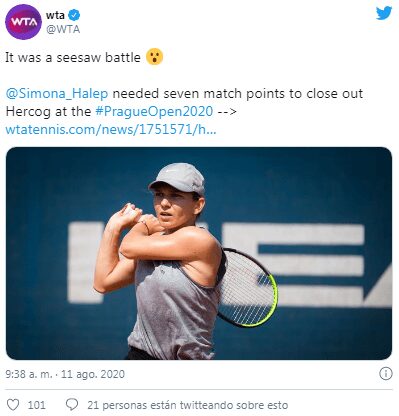This screenshot has width=399, height=416.
Task: Follow the #PragueOpen2020 hashtag
Action: point(154,111)
